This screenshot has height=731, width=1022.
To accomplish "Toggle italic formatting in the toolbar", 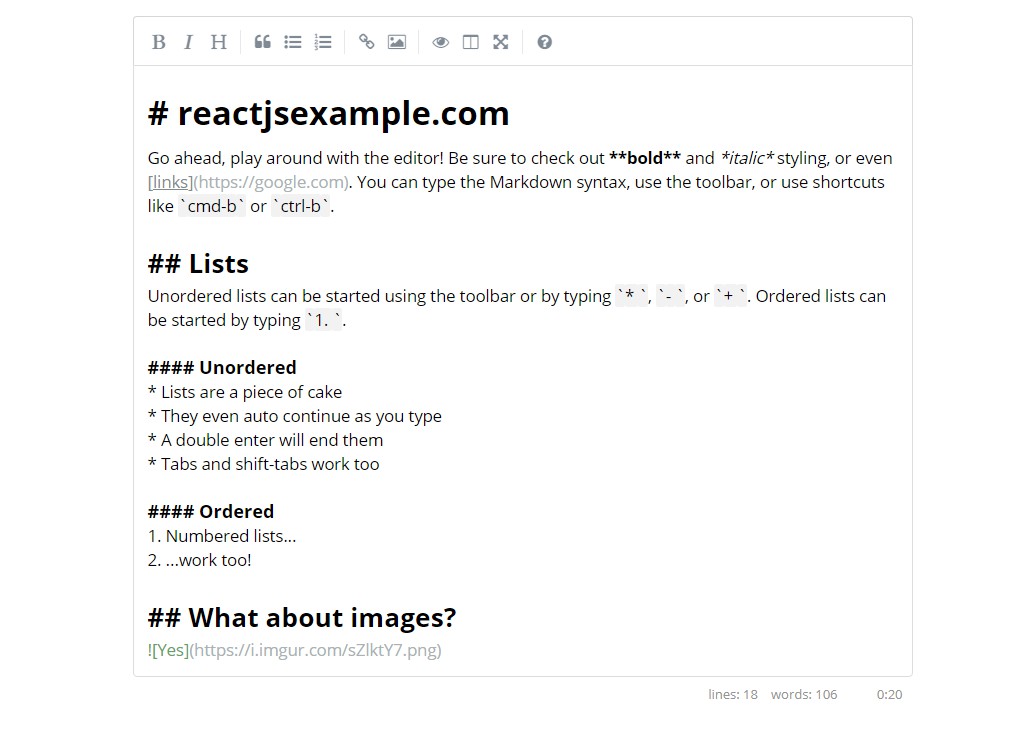I will point(189,42).
